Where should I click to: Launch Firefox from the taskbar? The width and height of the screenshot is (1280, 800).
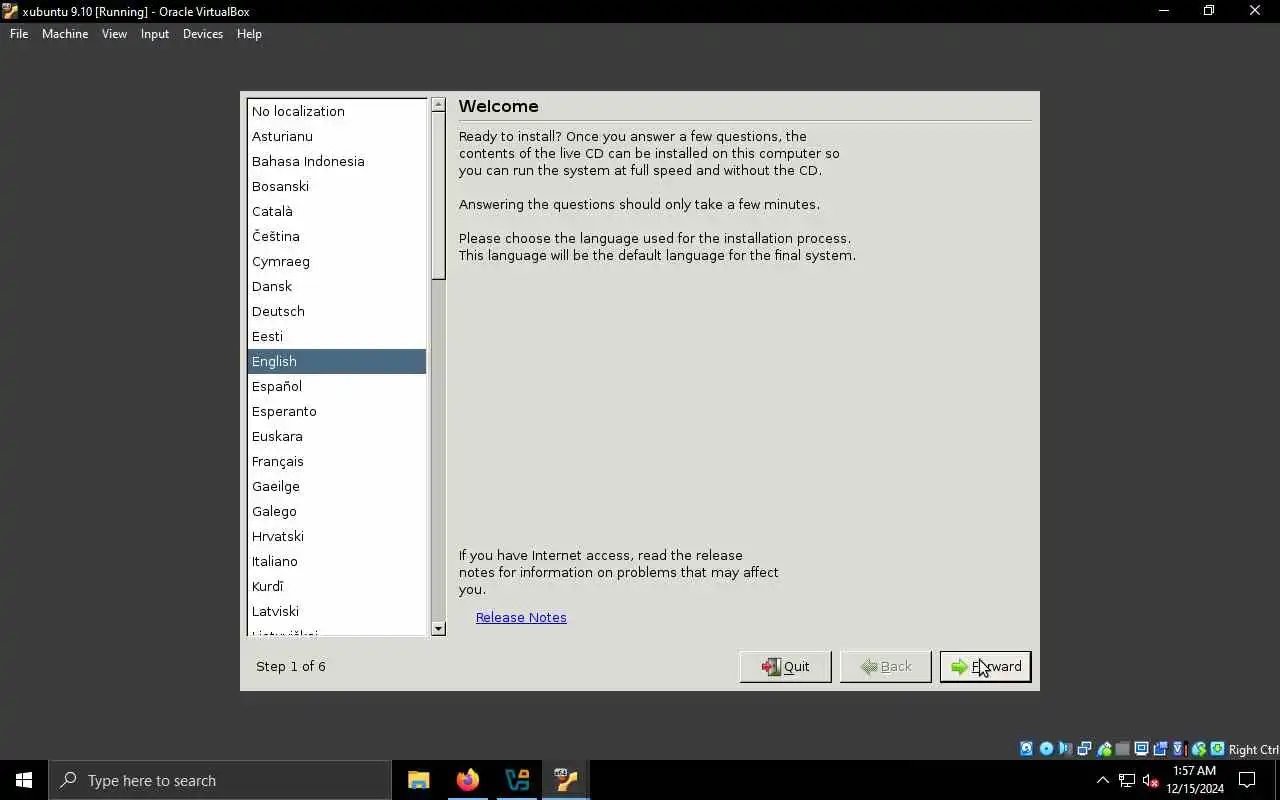(x=468, y=780)
